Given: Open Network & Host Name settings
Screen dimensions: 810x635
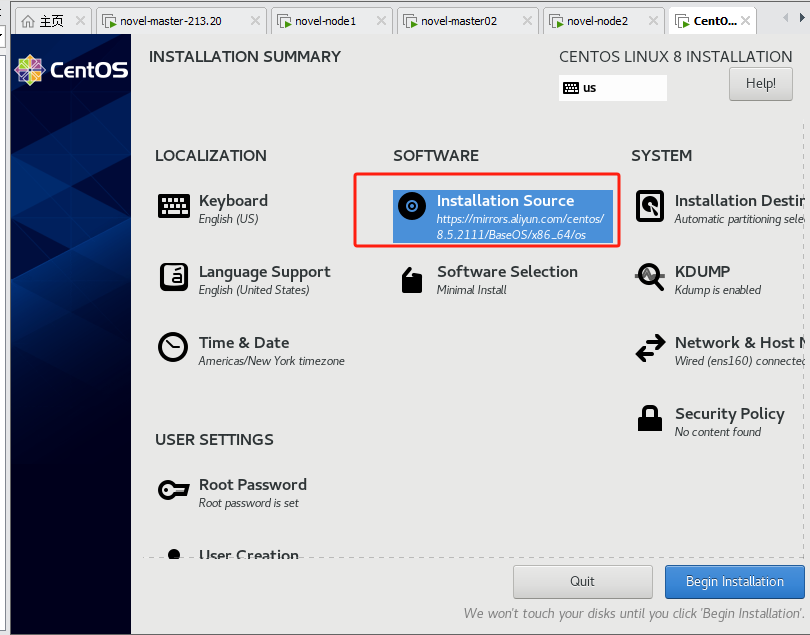Looking at the screenshot, I should [739, 343].
